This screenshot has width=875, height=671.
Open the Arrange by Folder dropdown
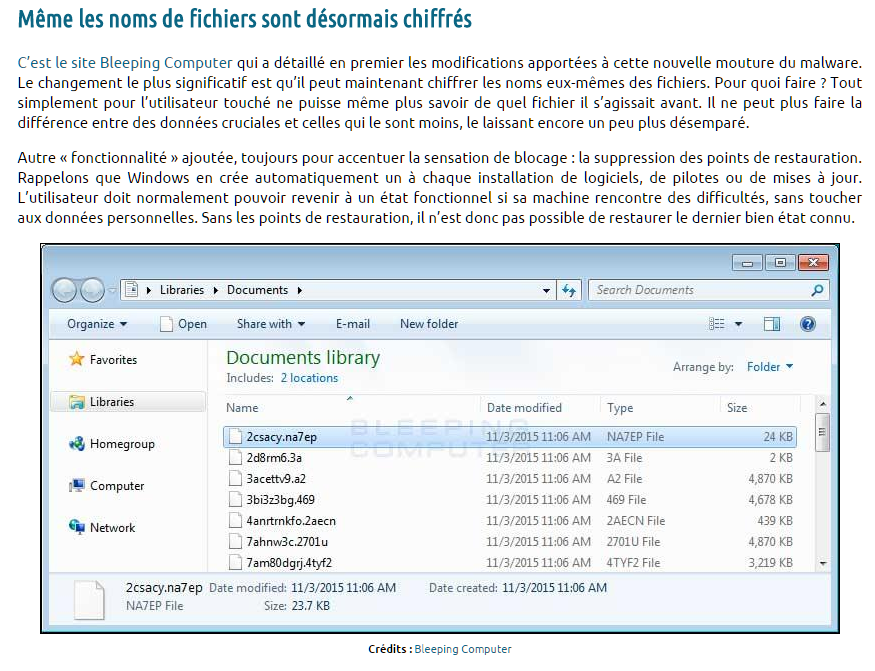[770, 367]
